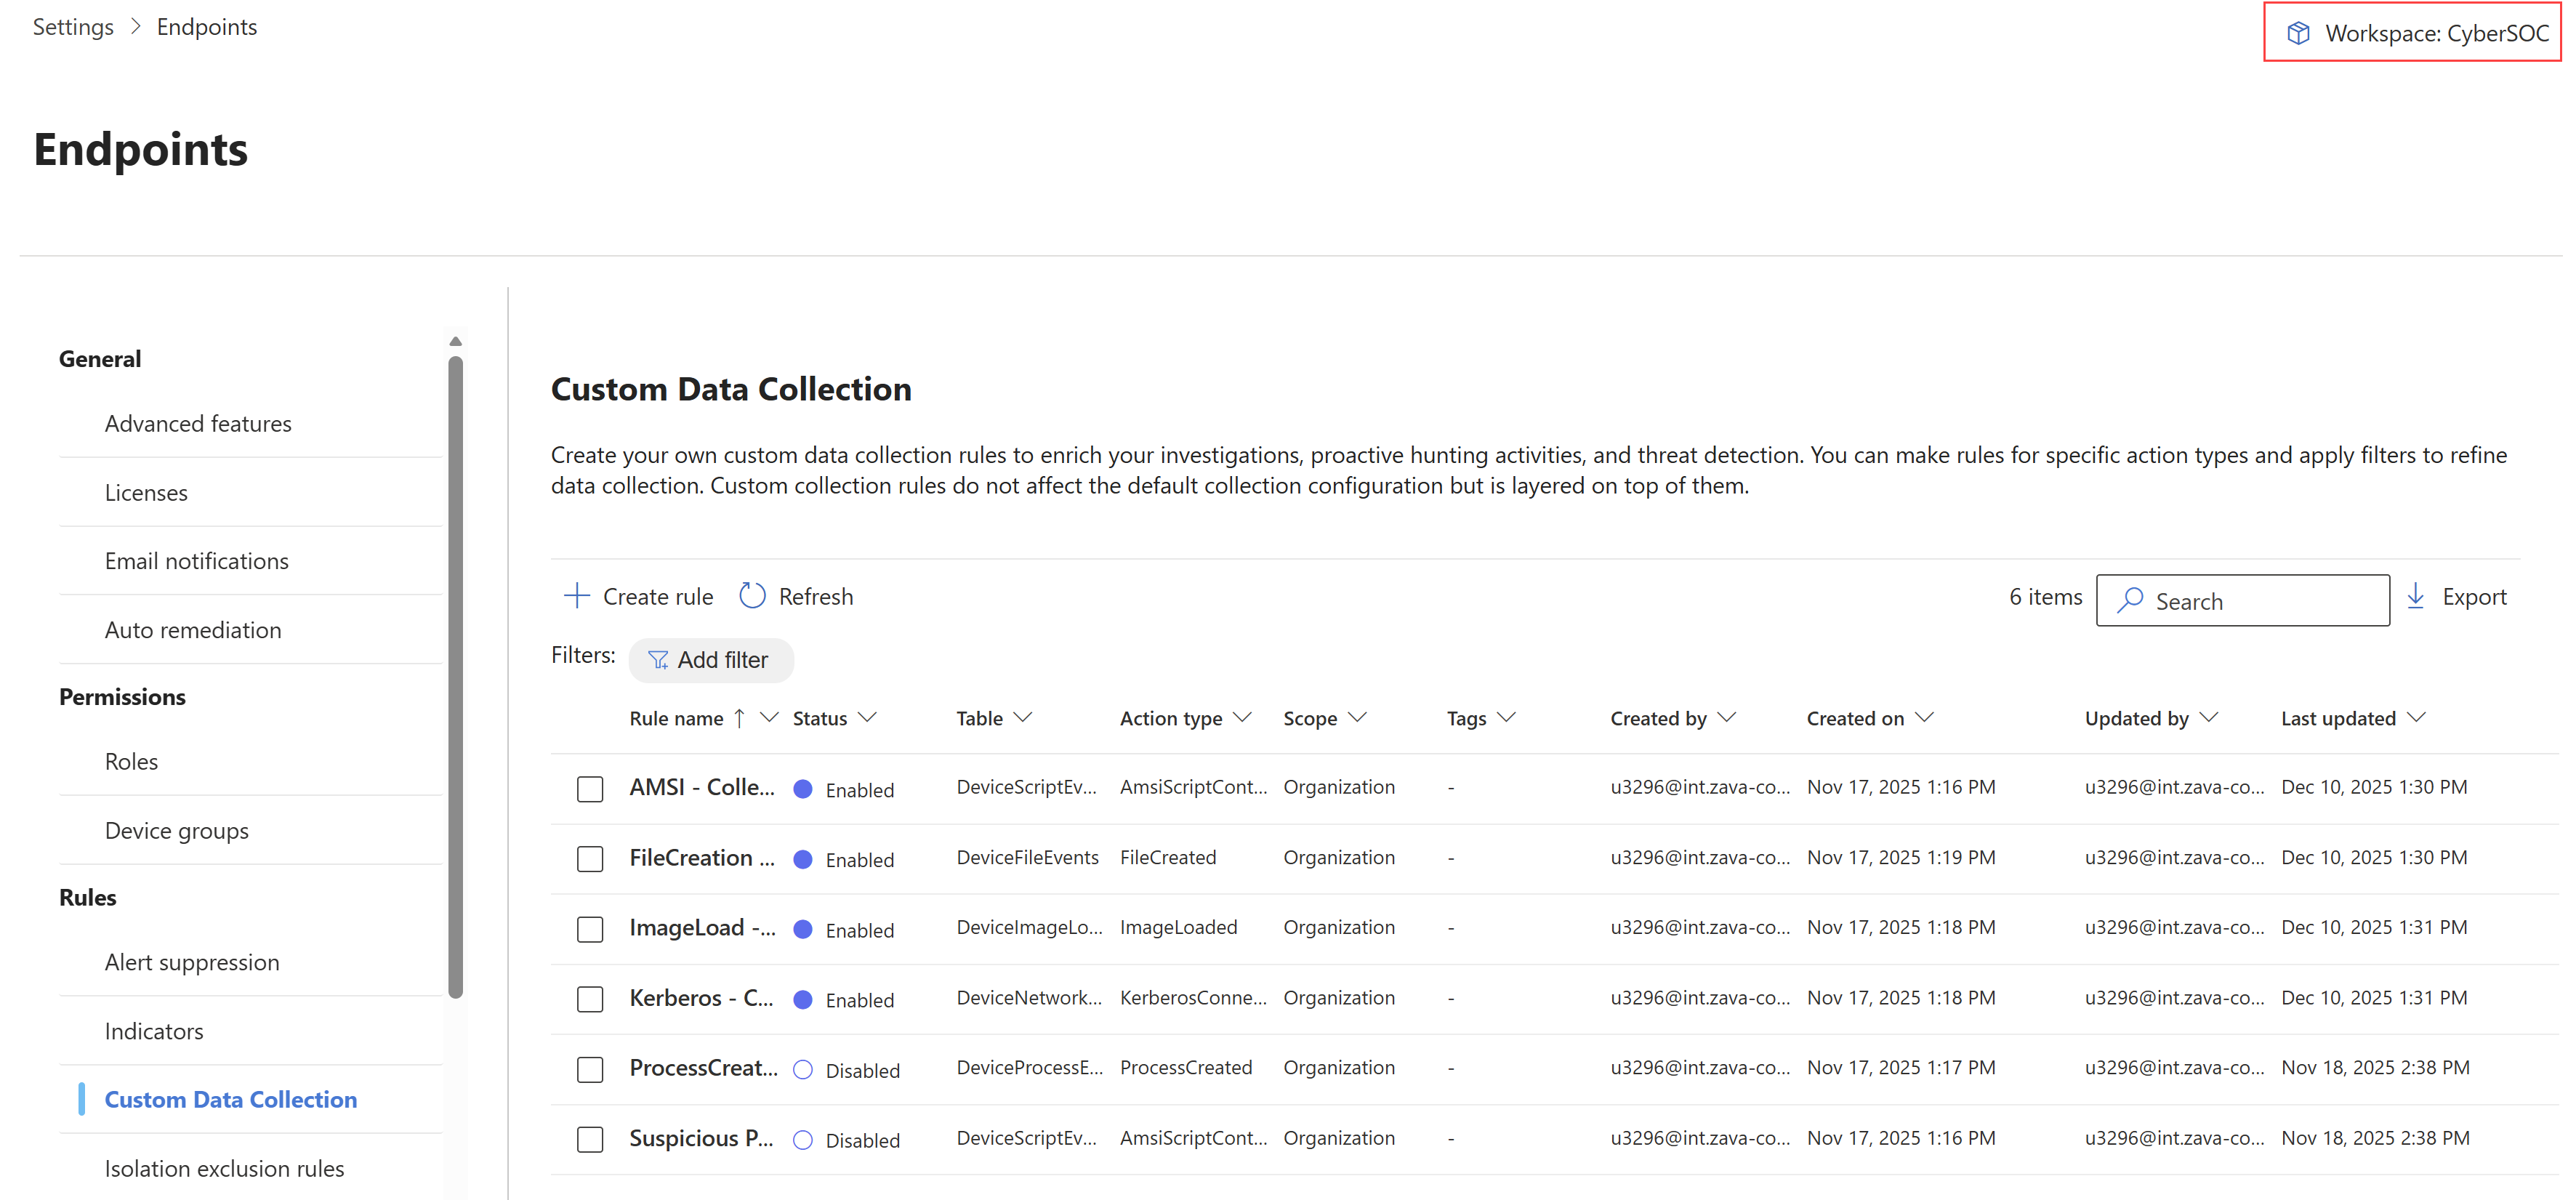Open Action type column dropdown
The width and height of the screenshot is (2576, 1200).
pos(1243,718)
